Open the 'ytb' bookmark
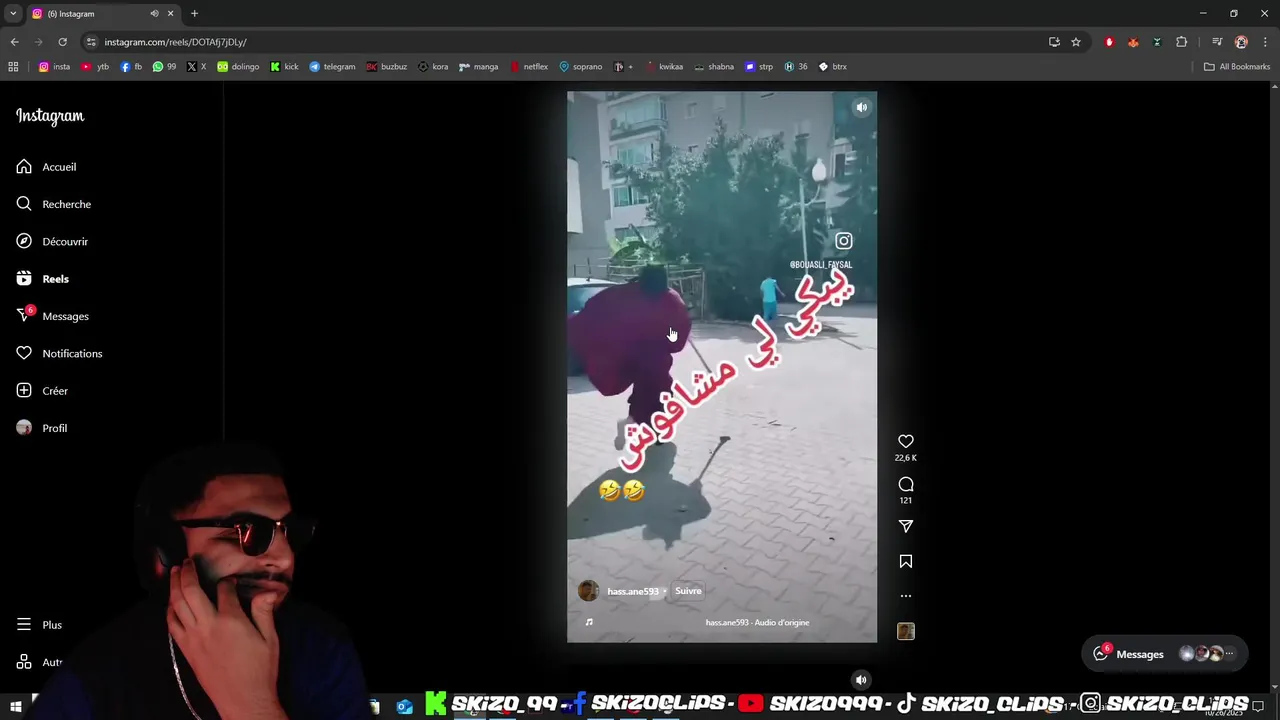This screenshot has height=720, width=1280. (x=95, y=67)
